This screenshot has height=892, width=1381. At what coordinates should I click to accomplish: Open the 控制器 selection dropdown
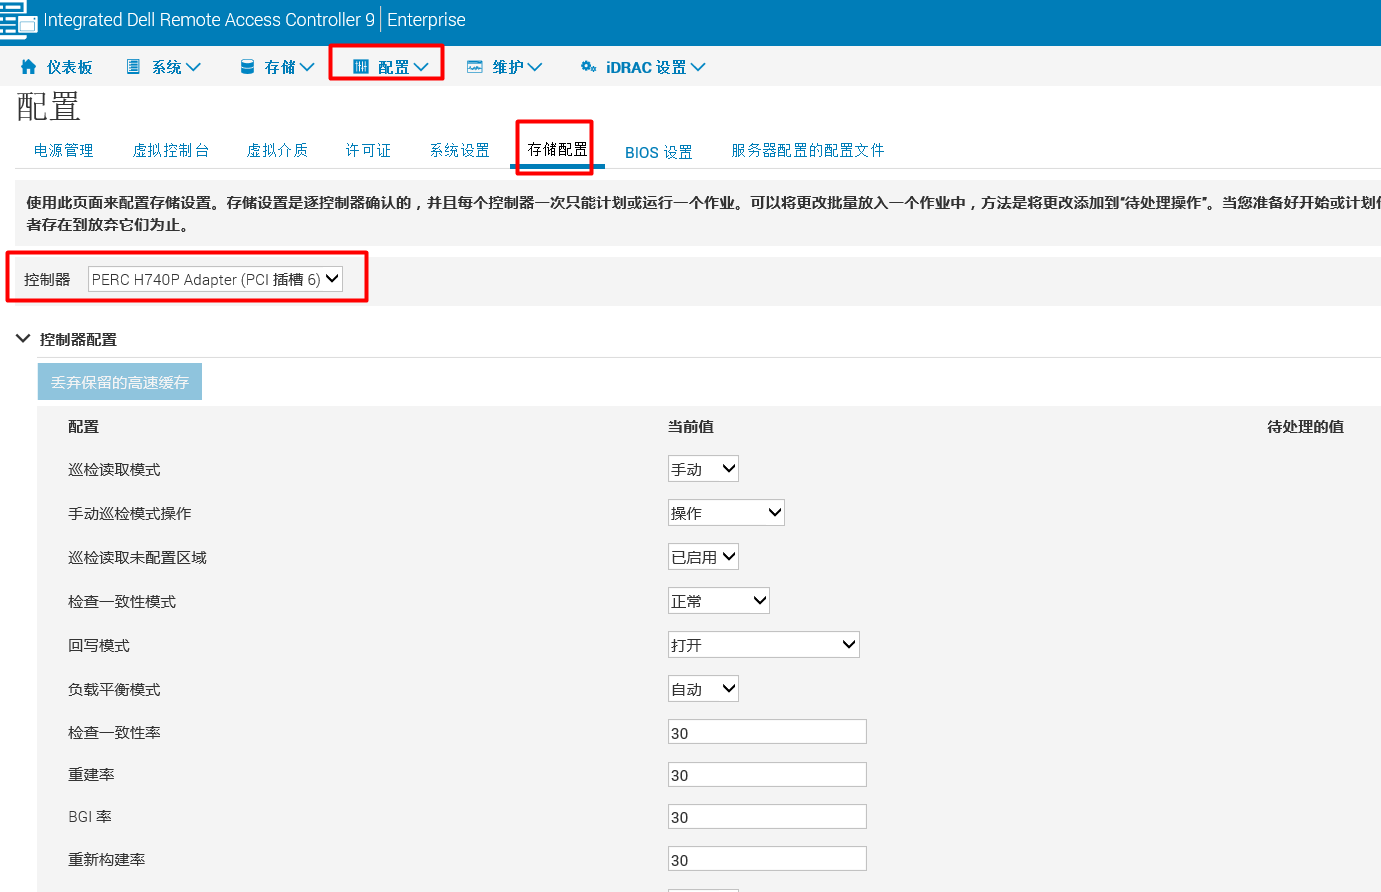214,279
